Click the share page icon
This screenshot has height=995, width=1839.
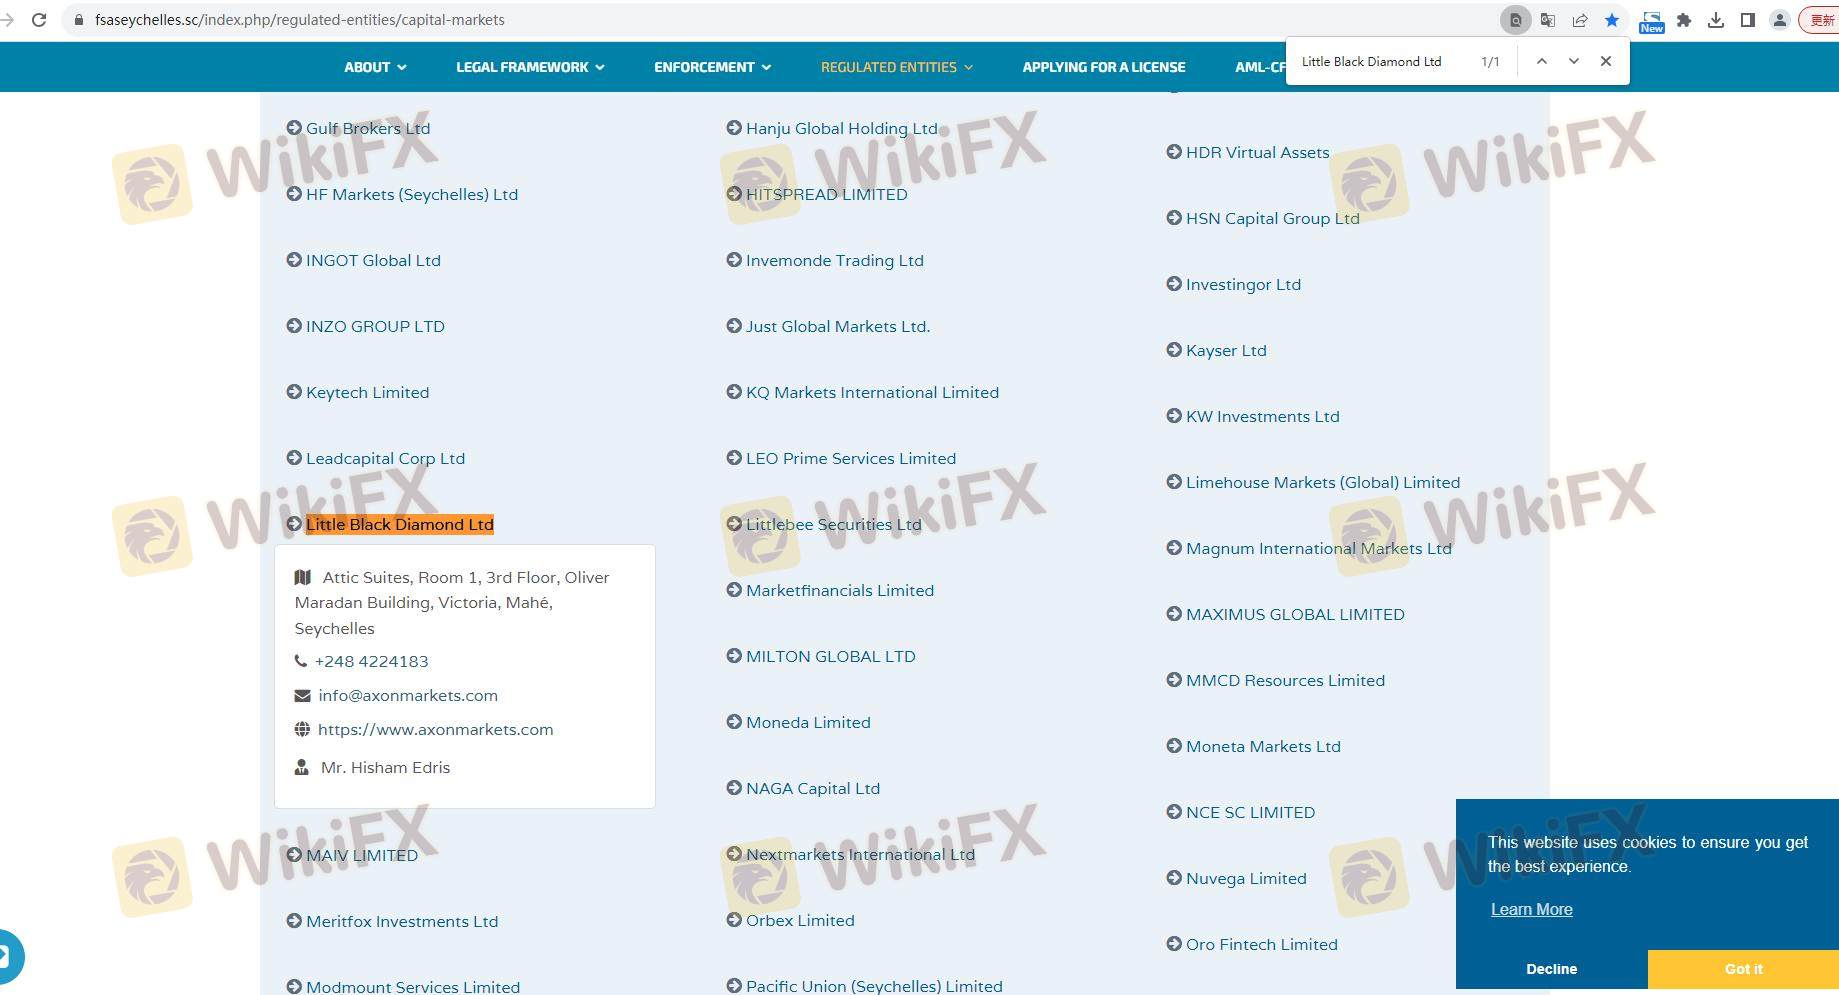[1580, 20]
